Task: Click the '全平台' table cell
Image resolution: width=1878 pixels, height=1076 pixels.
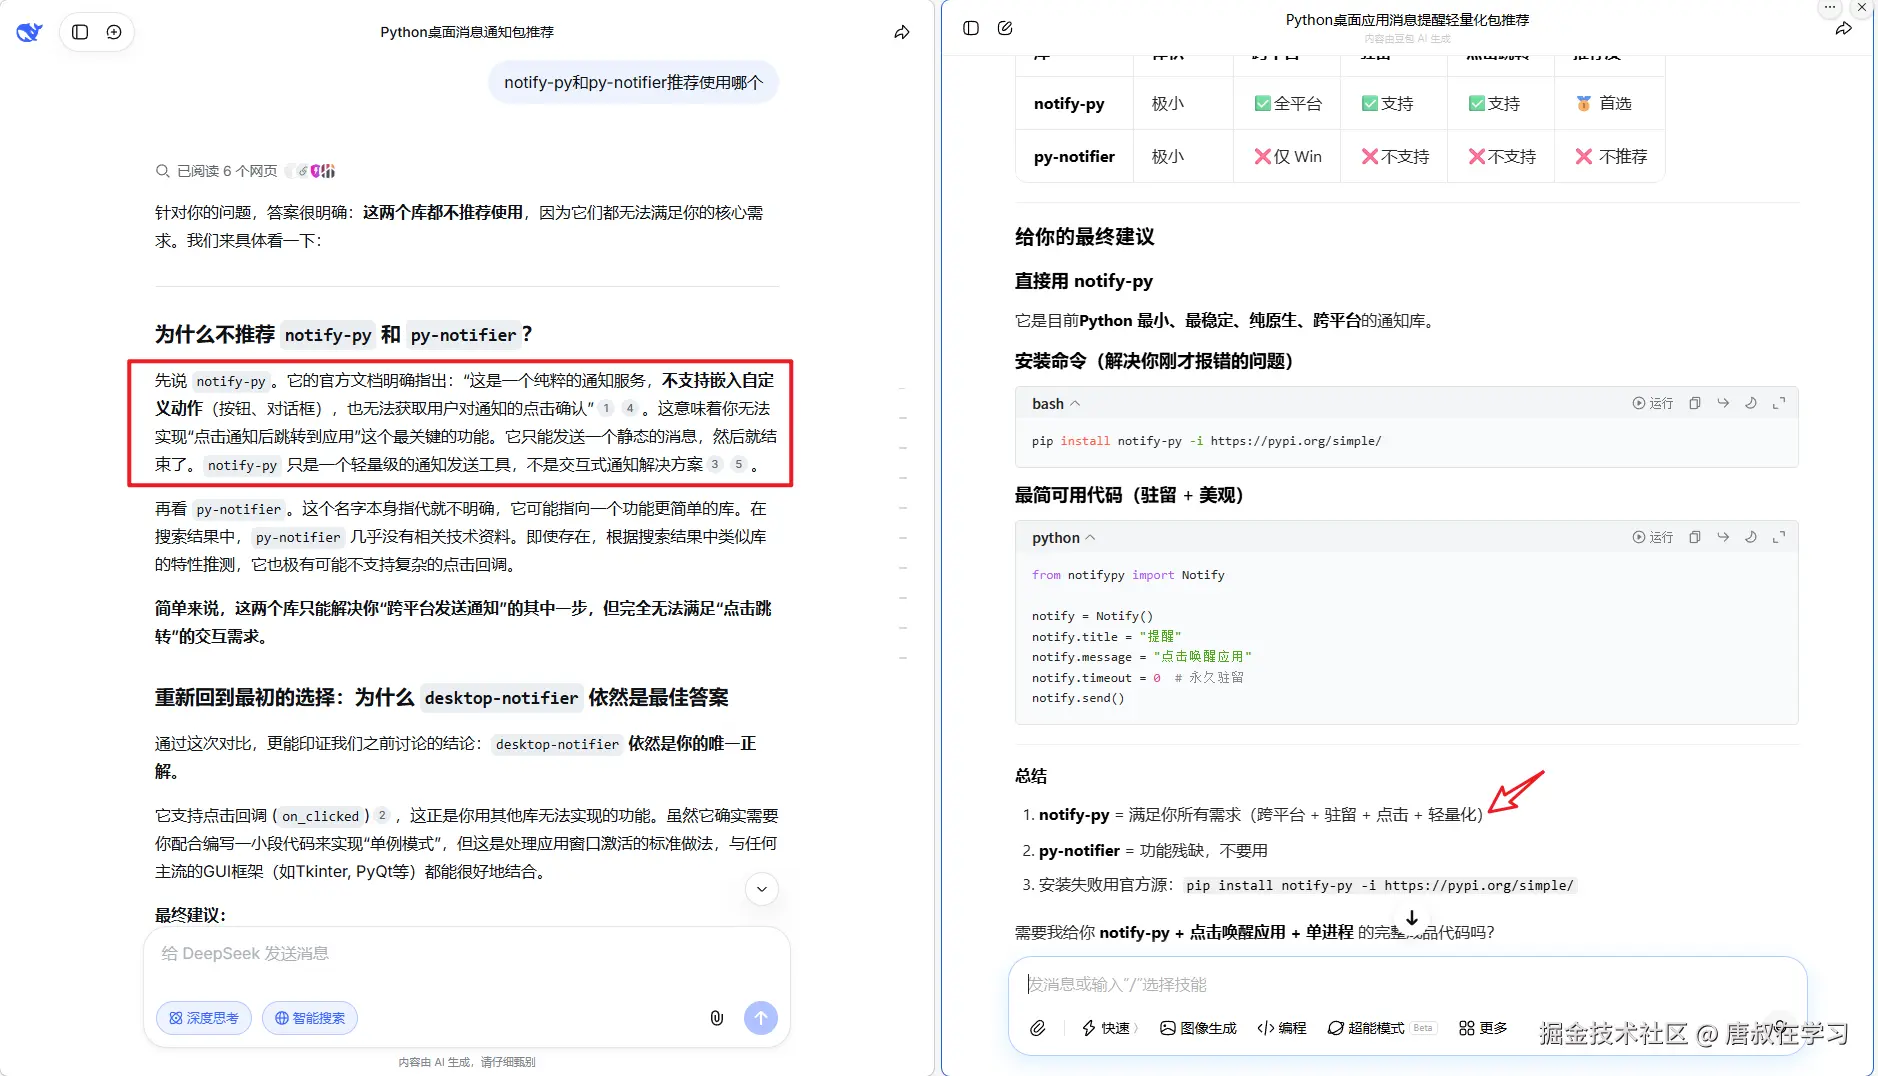Action: point(1288,104)
